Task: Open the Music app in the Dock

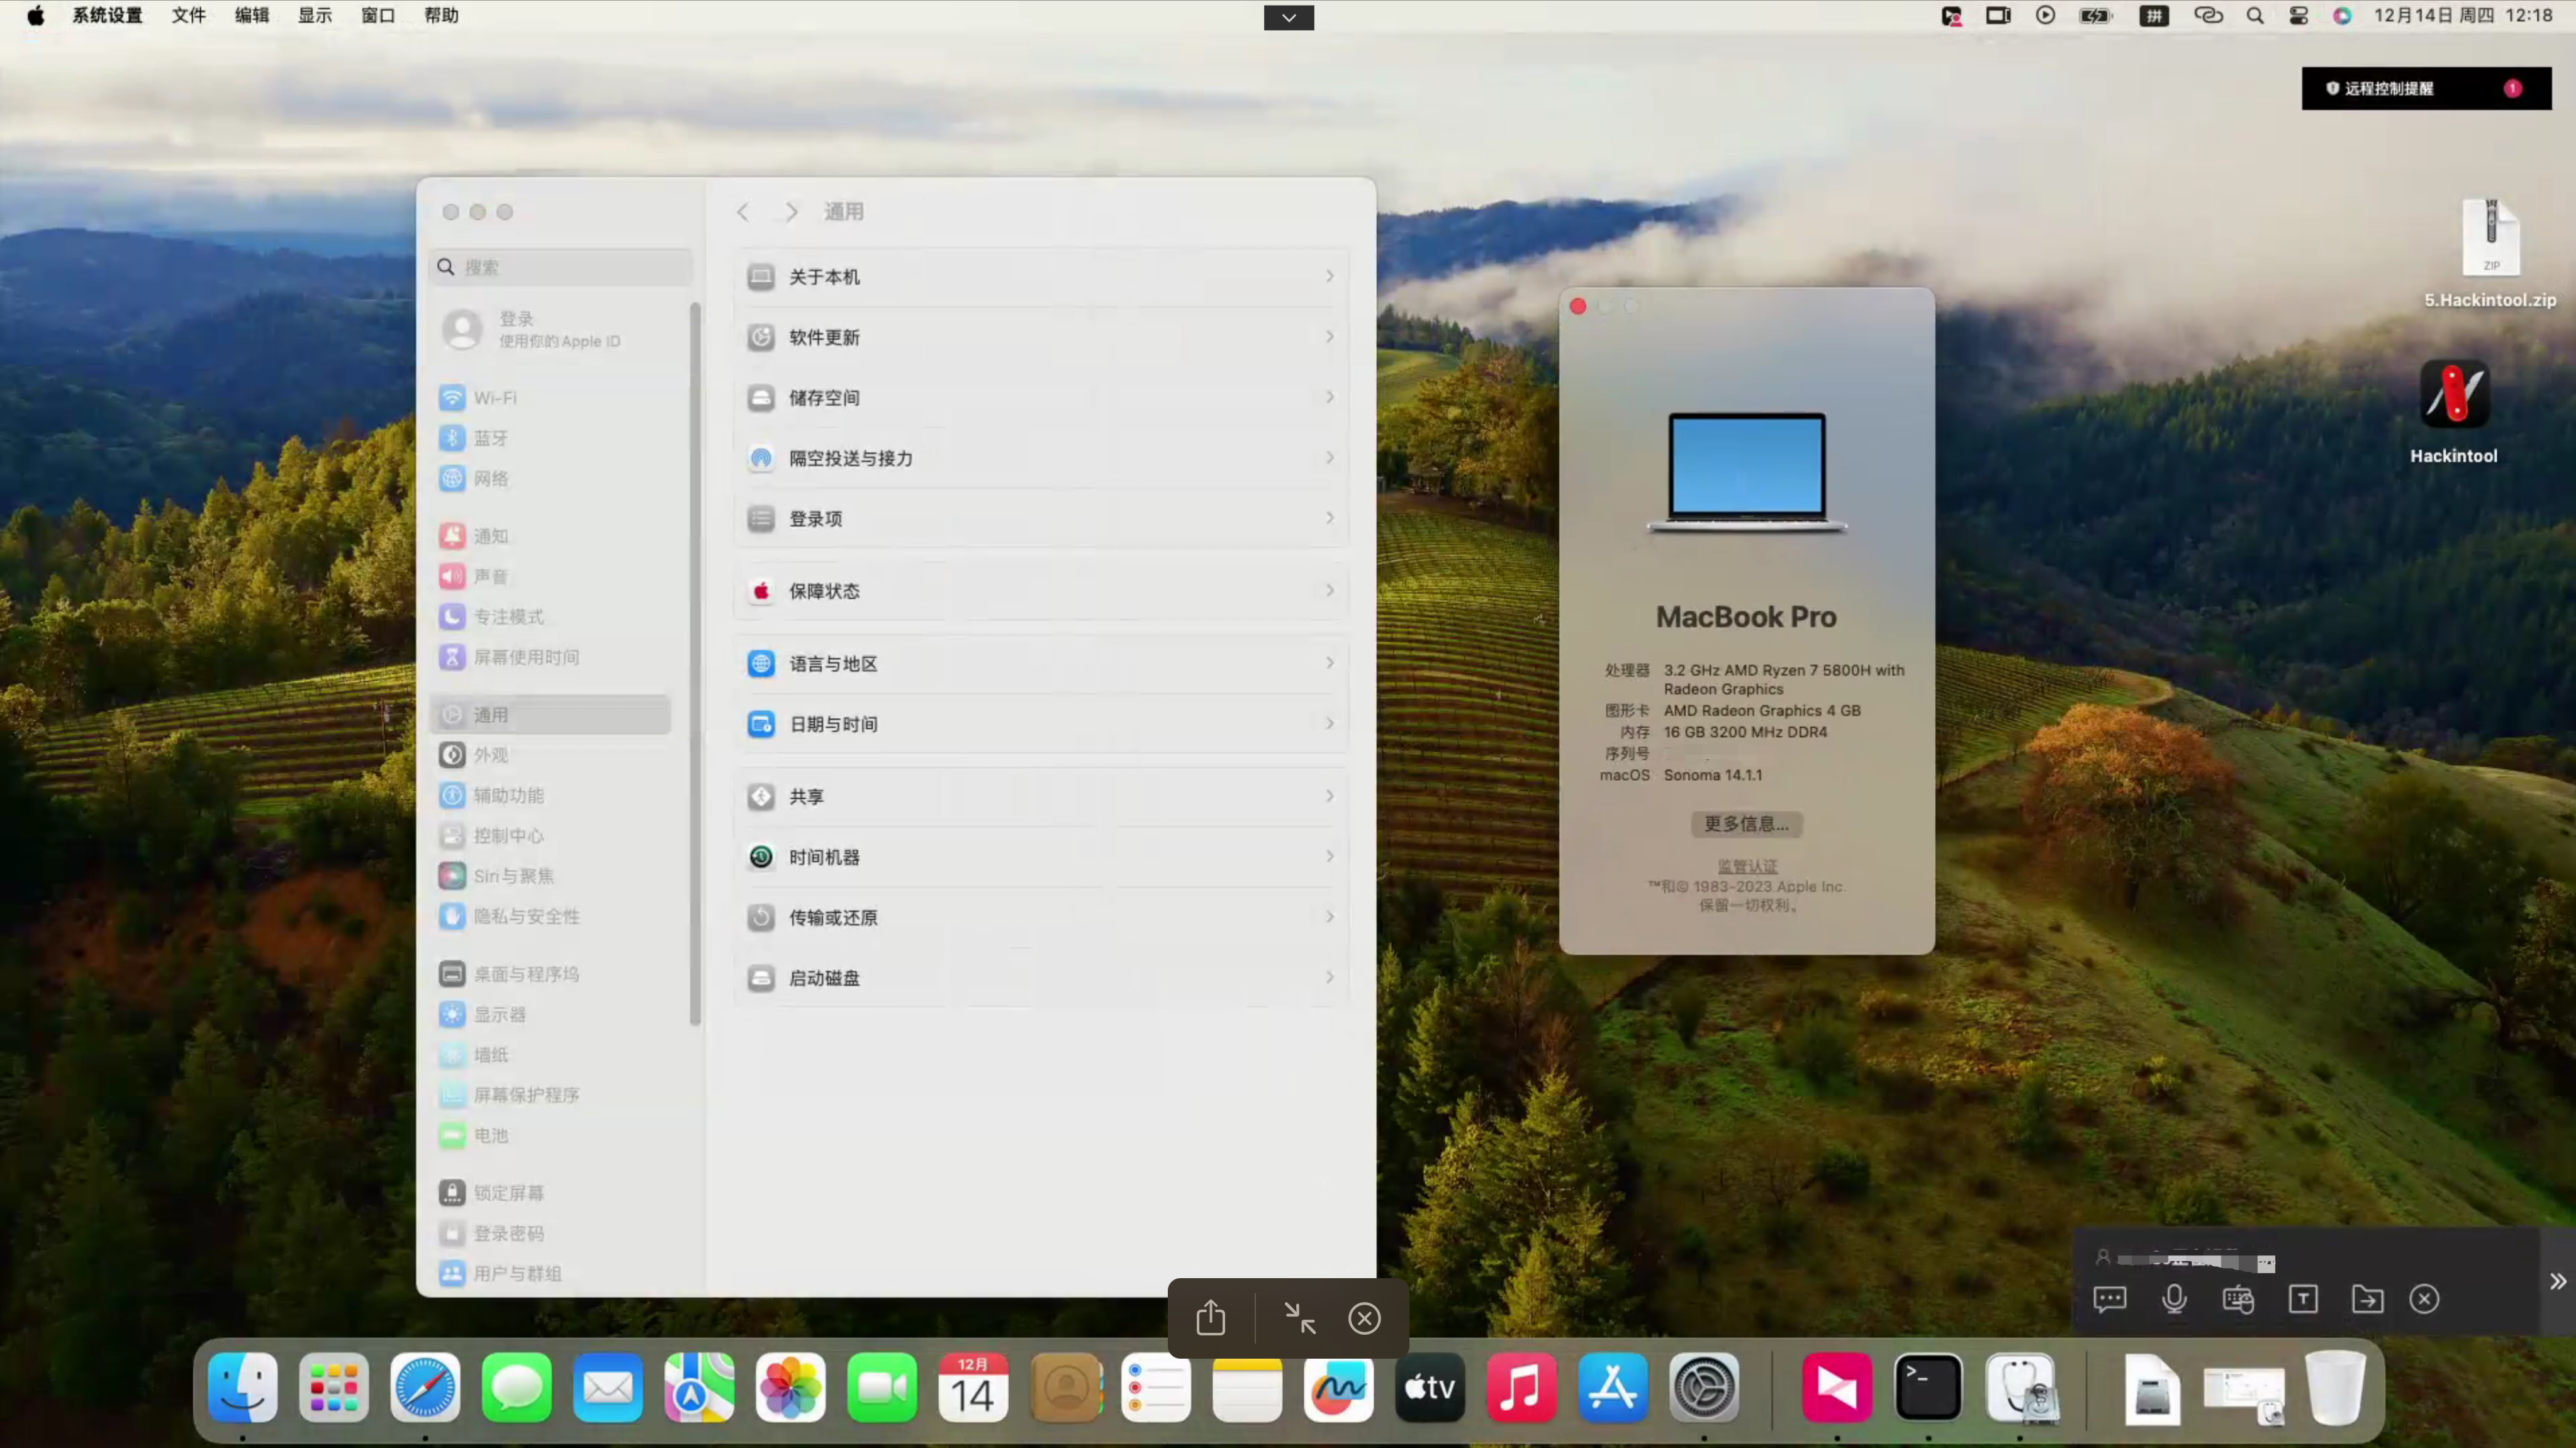Action: 1521,1388
